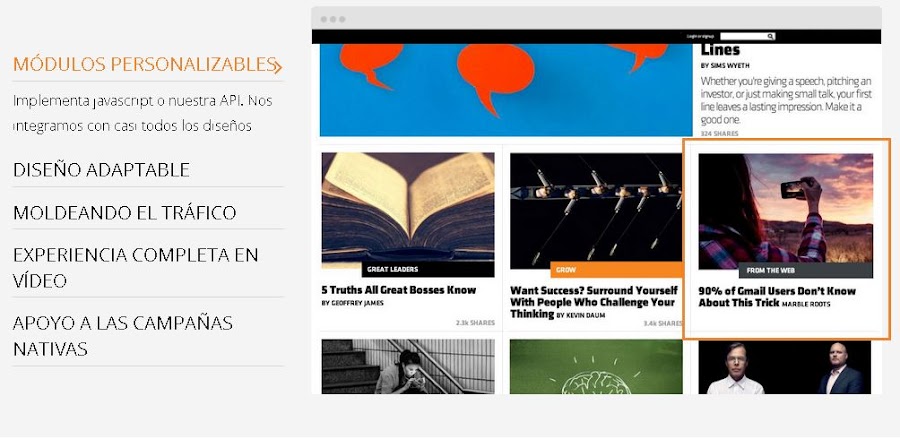Click the Login or signup link
This screenshot has height=448, width=900.
pos(700,37)
